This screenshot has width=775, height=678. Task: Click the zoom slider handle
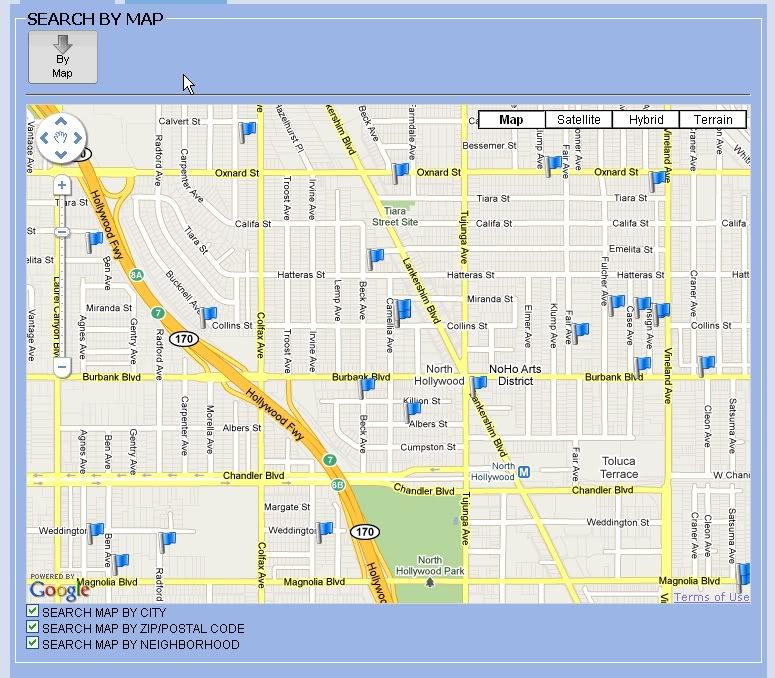62,232
